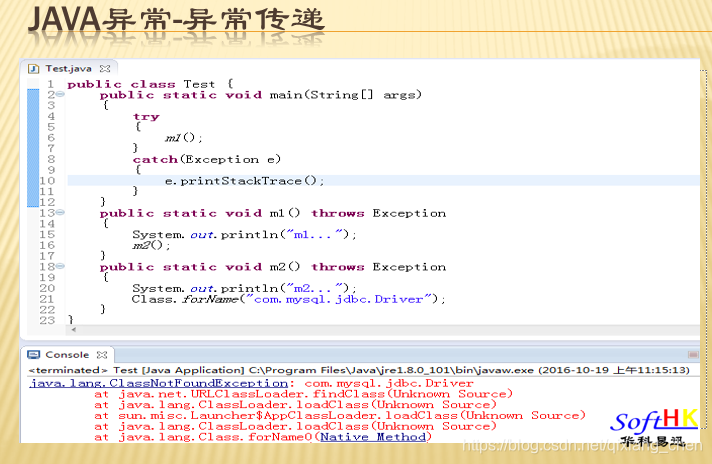Collapse the m1 method fold at line 13
Viewport: 712px width, 464px height.
(60, 212)
